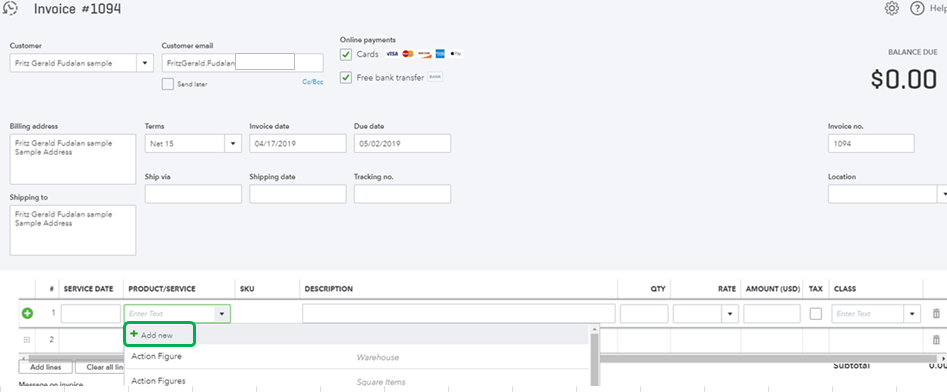Image resolution: width=947 pixels, height=392 pixels.
Task: Tick the Send later checkbox
Action: (167, 84)
